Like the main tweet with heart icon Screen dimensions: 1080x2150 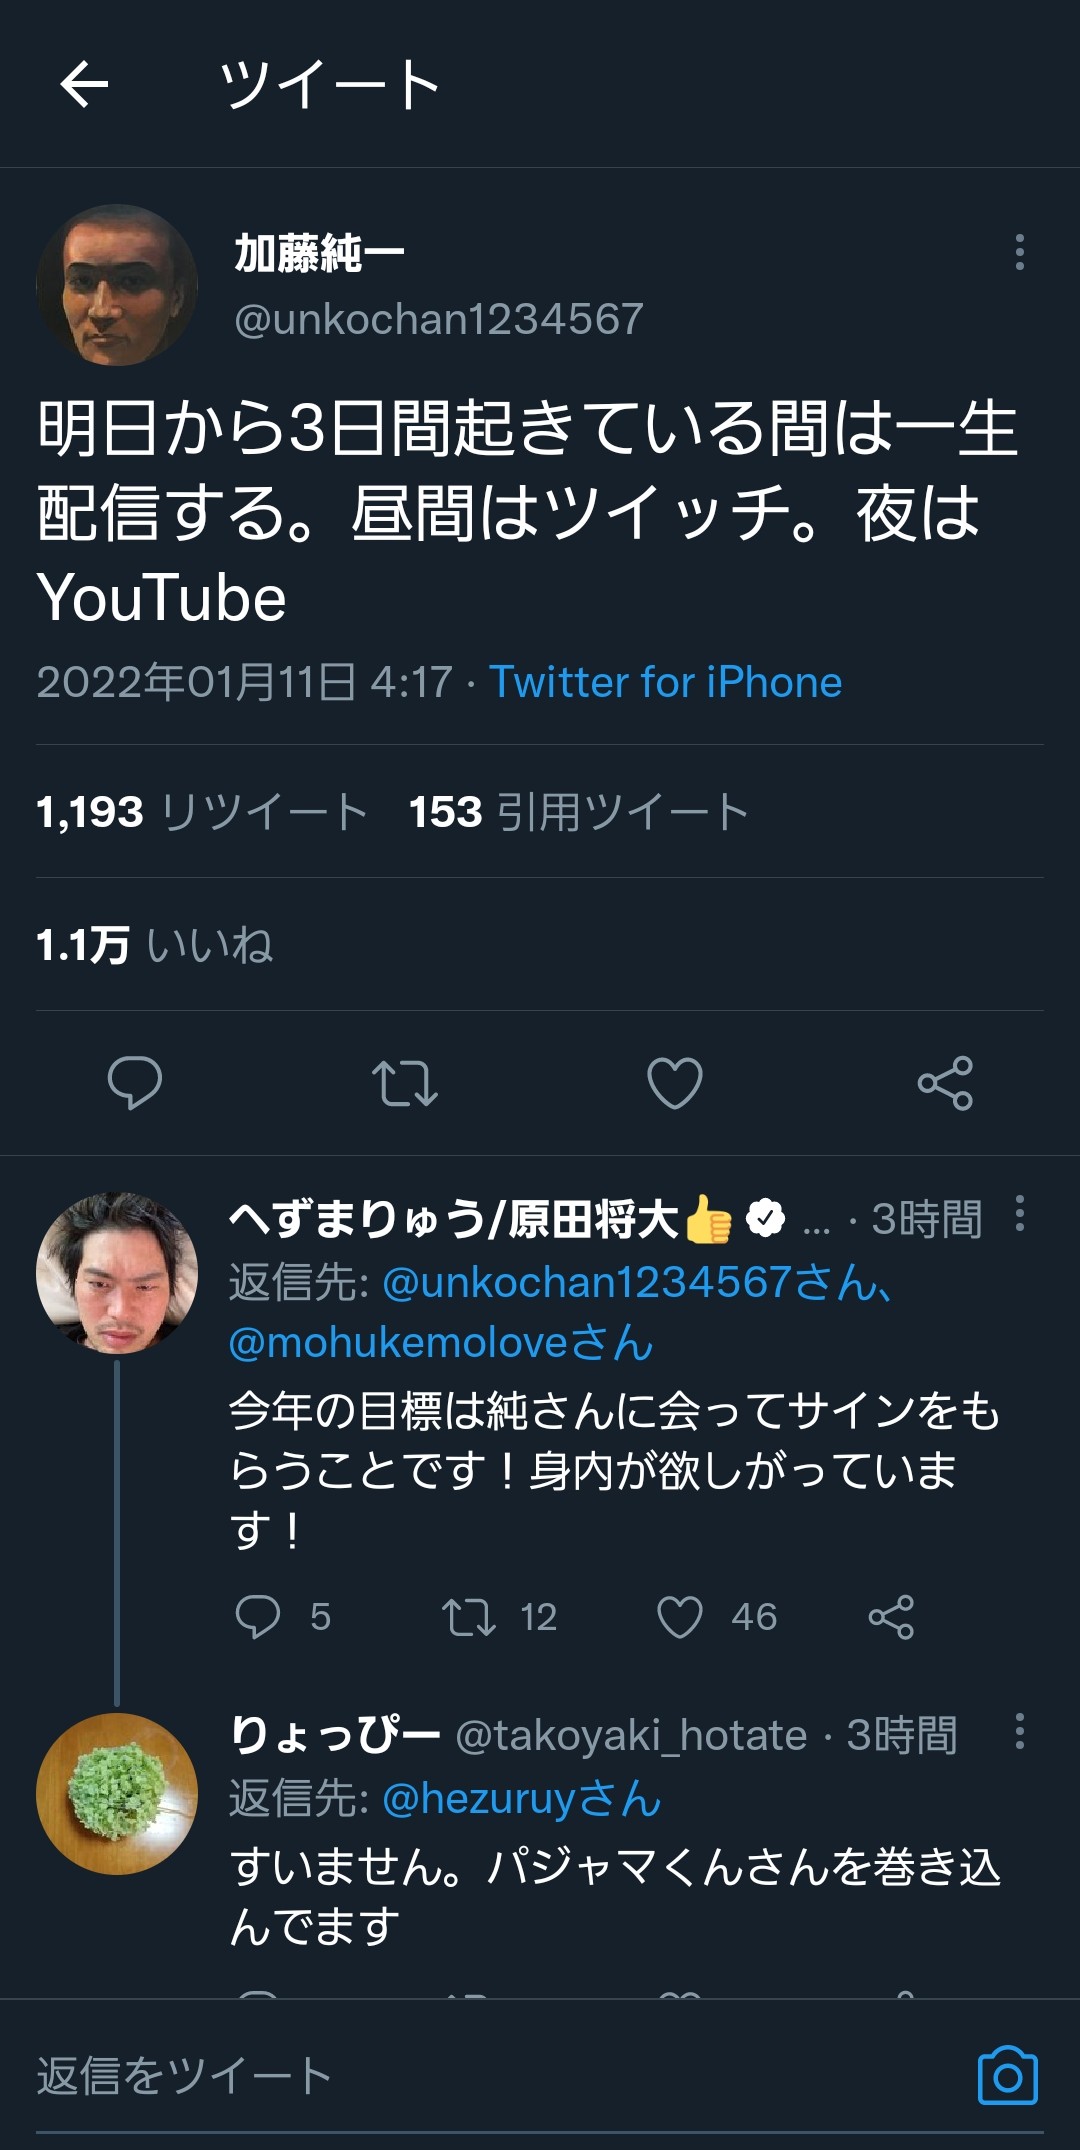coord(675,1083)
